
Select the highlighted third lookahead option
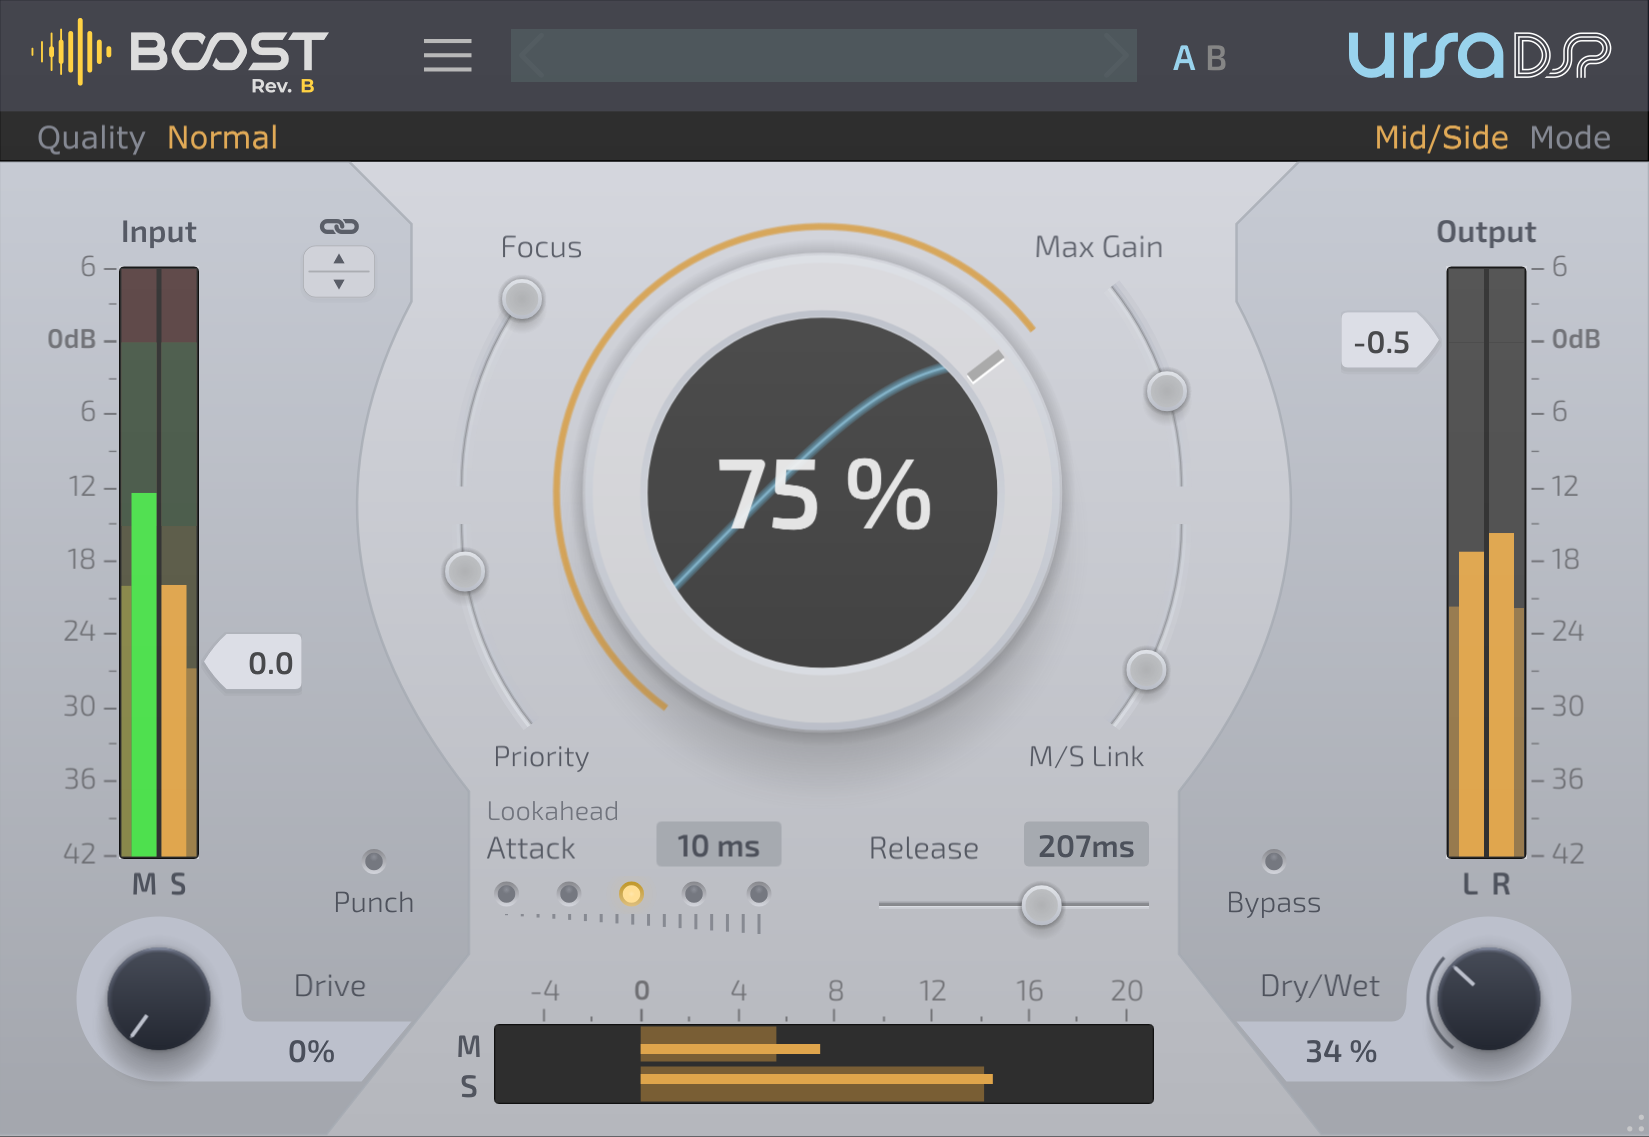[x=631, y=892]
